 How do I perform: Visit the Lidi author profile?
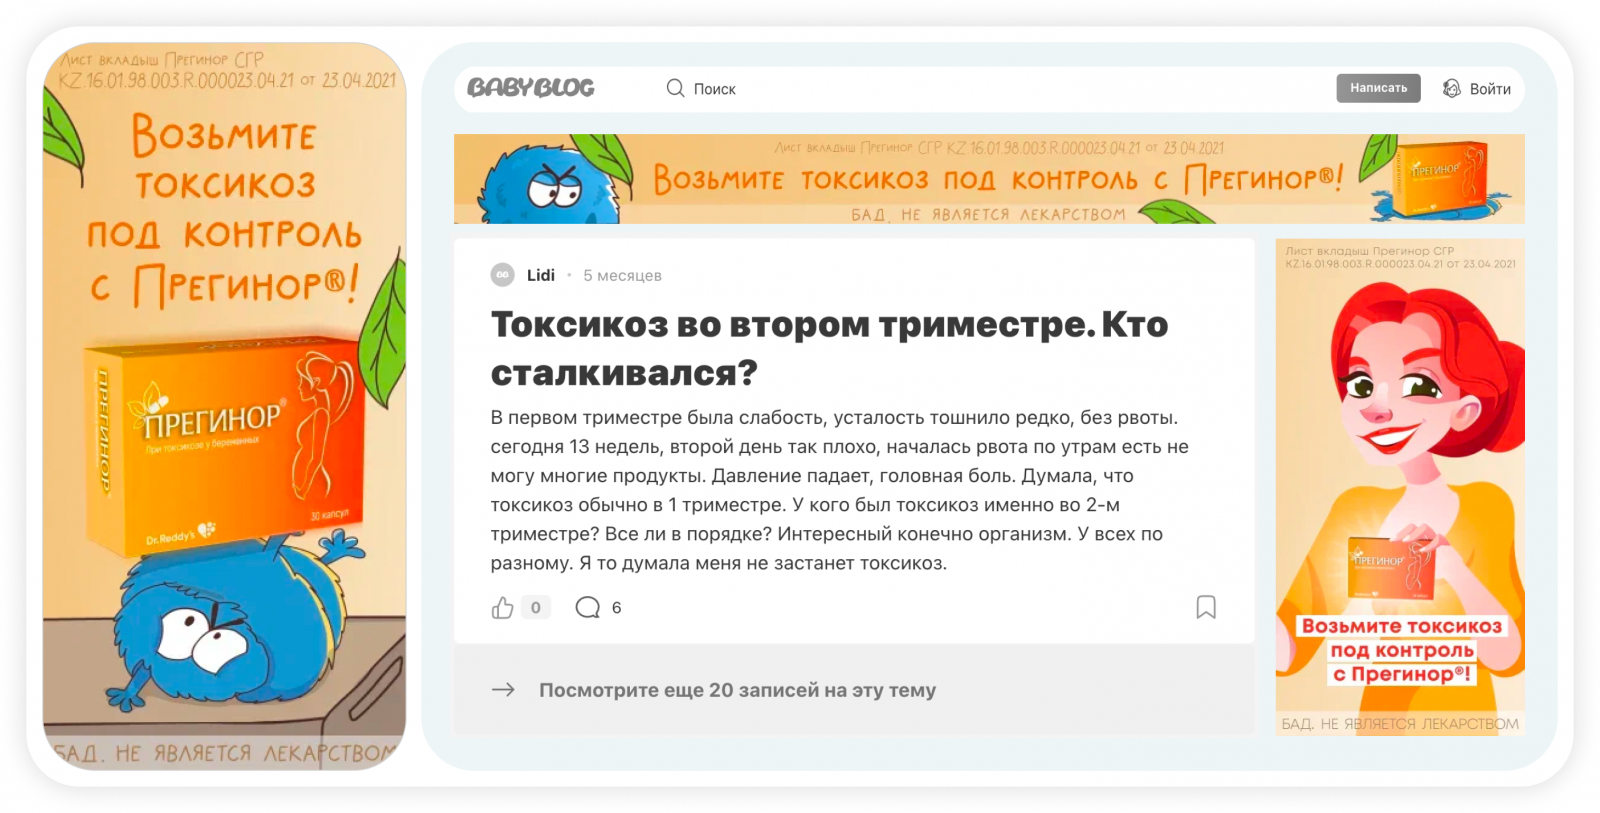(x=541, y=275)
